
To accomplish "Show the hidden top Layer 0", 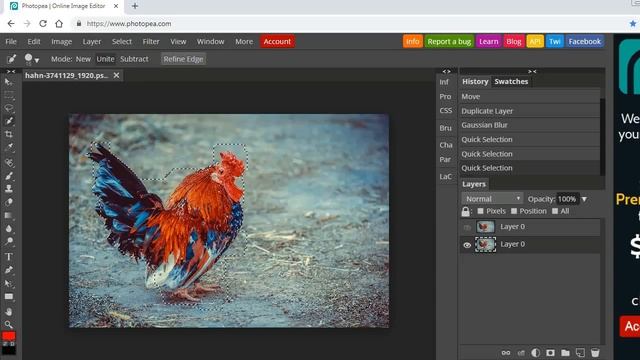I will 467,227.
